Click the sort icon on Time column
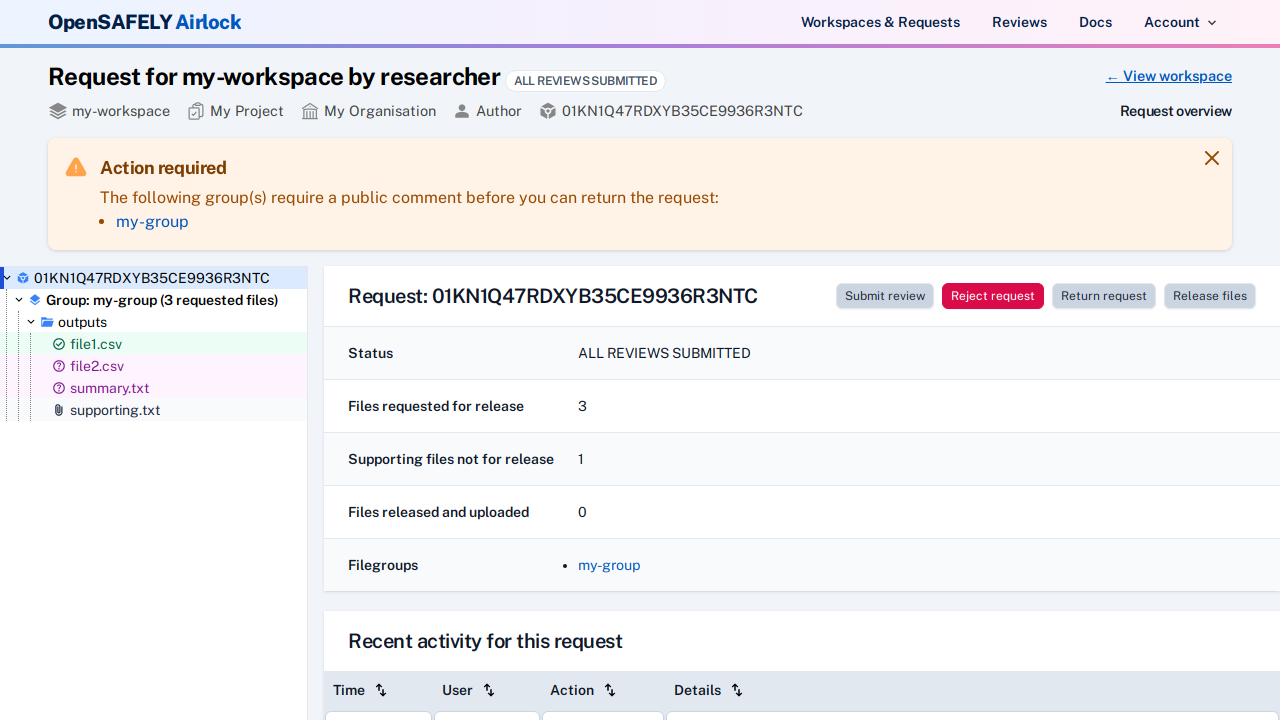Screen dimensions: 1280x720 coord(381,690)
